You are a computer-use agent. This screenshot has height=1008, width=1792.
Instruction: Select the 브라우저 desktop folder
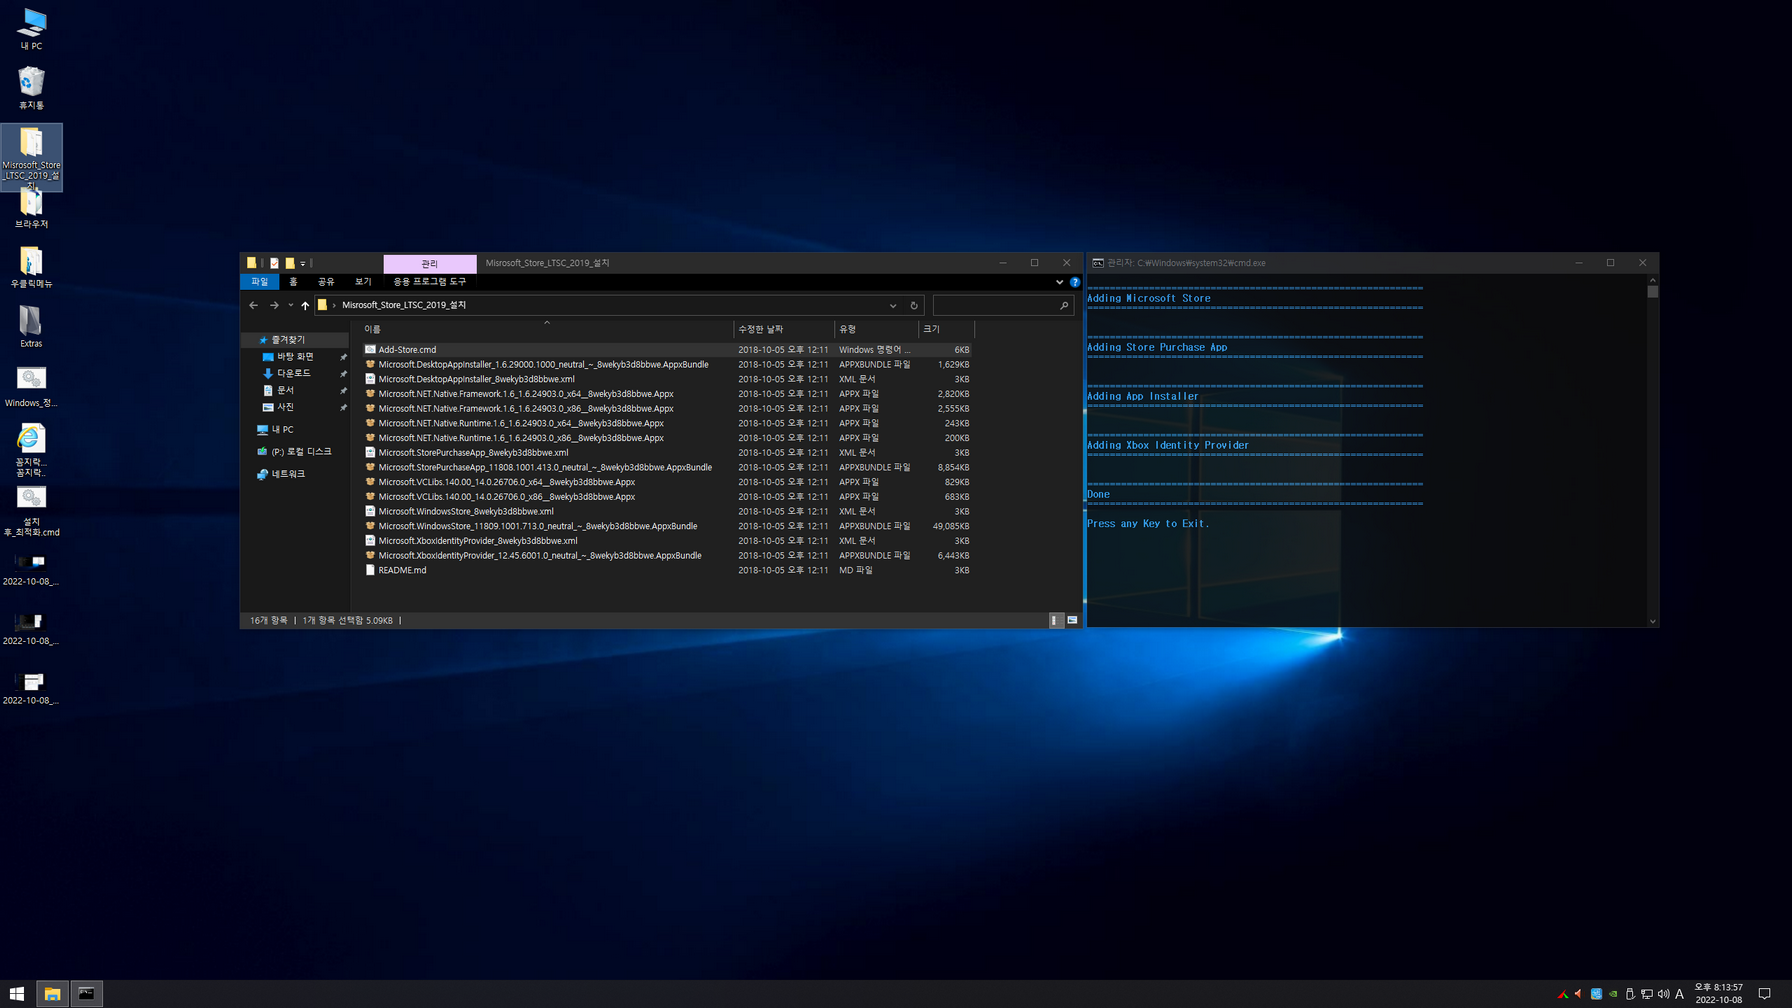click(31, 208)
